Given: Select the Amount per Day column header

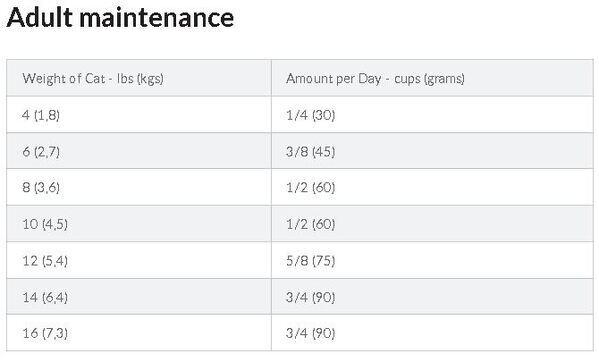Looking at the screenshot, I should click(432, 78).
